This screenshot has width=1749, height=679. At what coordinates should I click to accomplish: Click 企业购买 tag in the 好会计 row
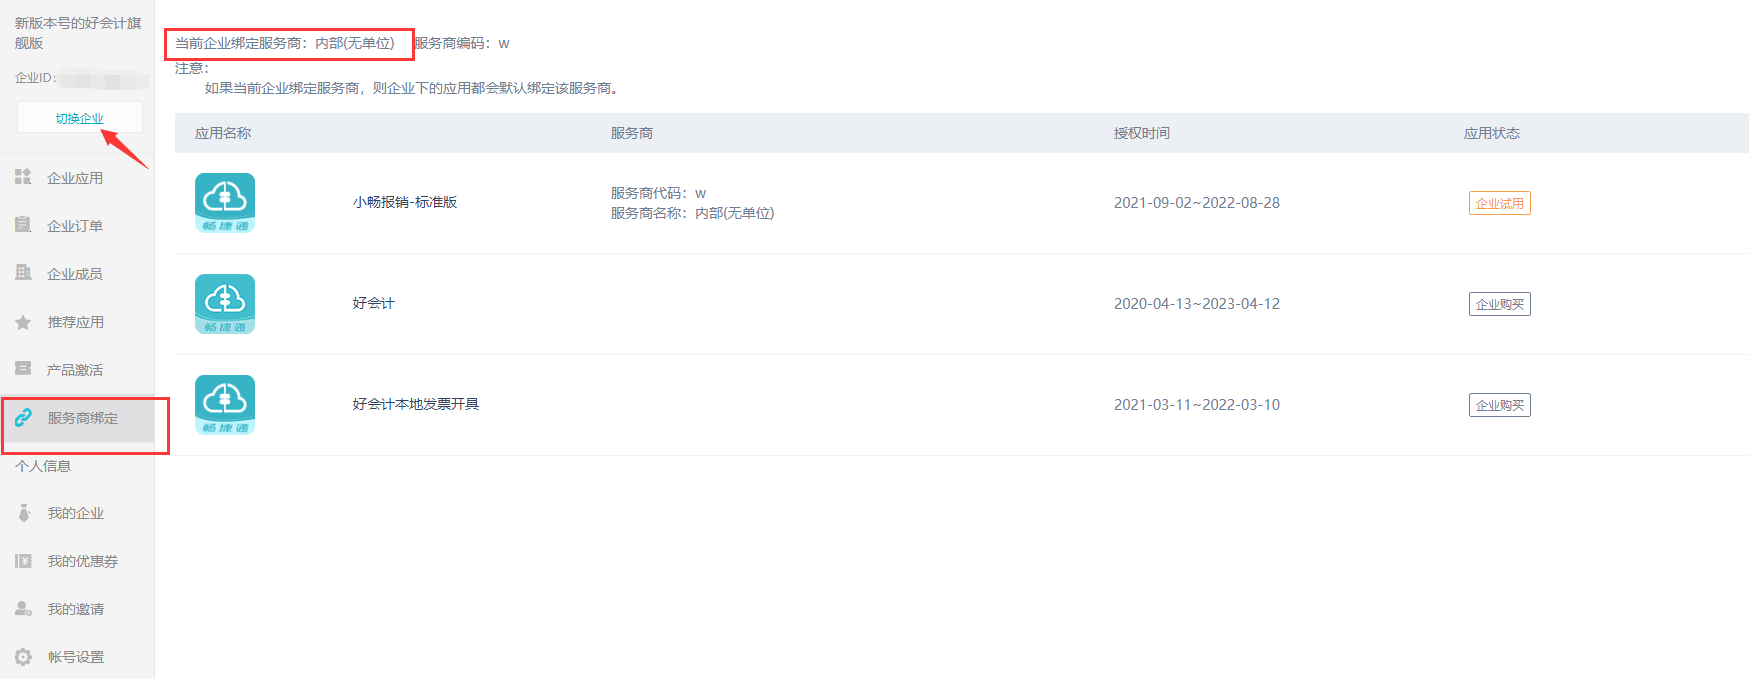(x=1500, y=304)
